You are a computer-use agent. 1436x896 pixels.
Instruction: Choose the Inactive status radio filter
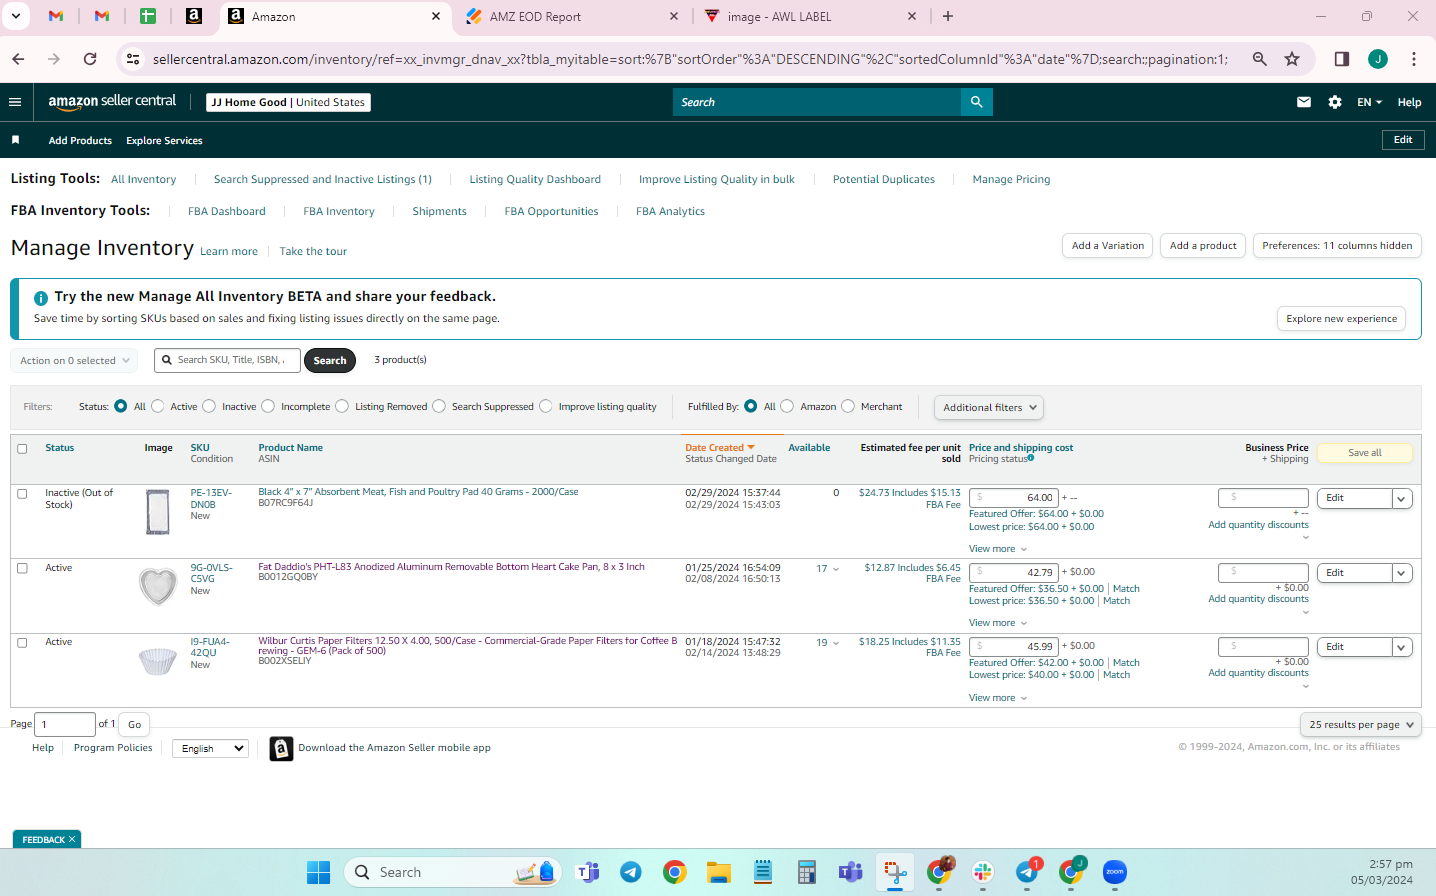pos(209,406)
